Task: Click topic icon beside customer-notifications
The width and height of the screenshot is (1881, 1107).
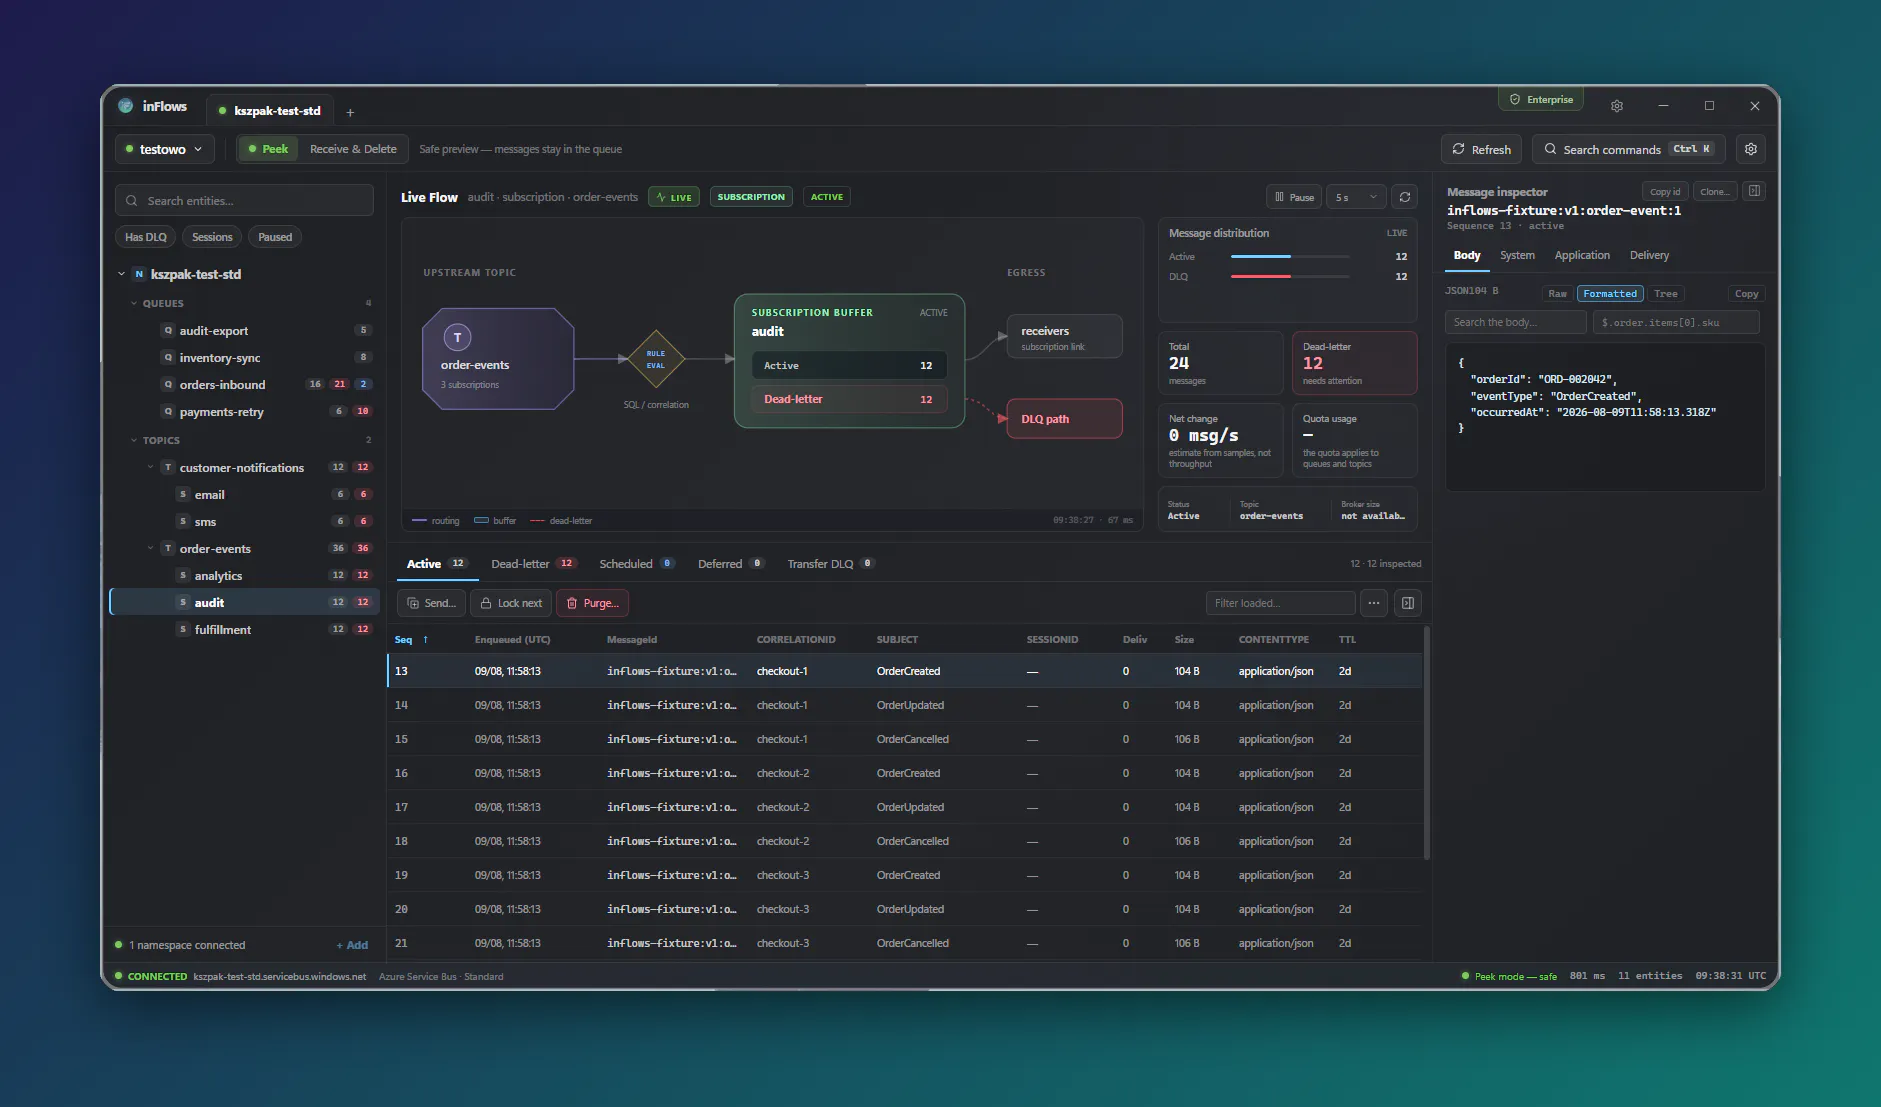Action: (x=168, y=468)
